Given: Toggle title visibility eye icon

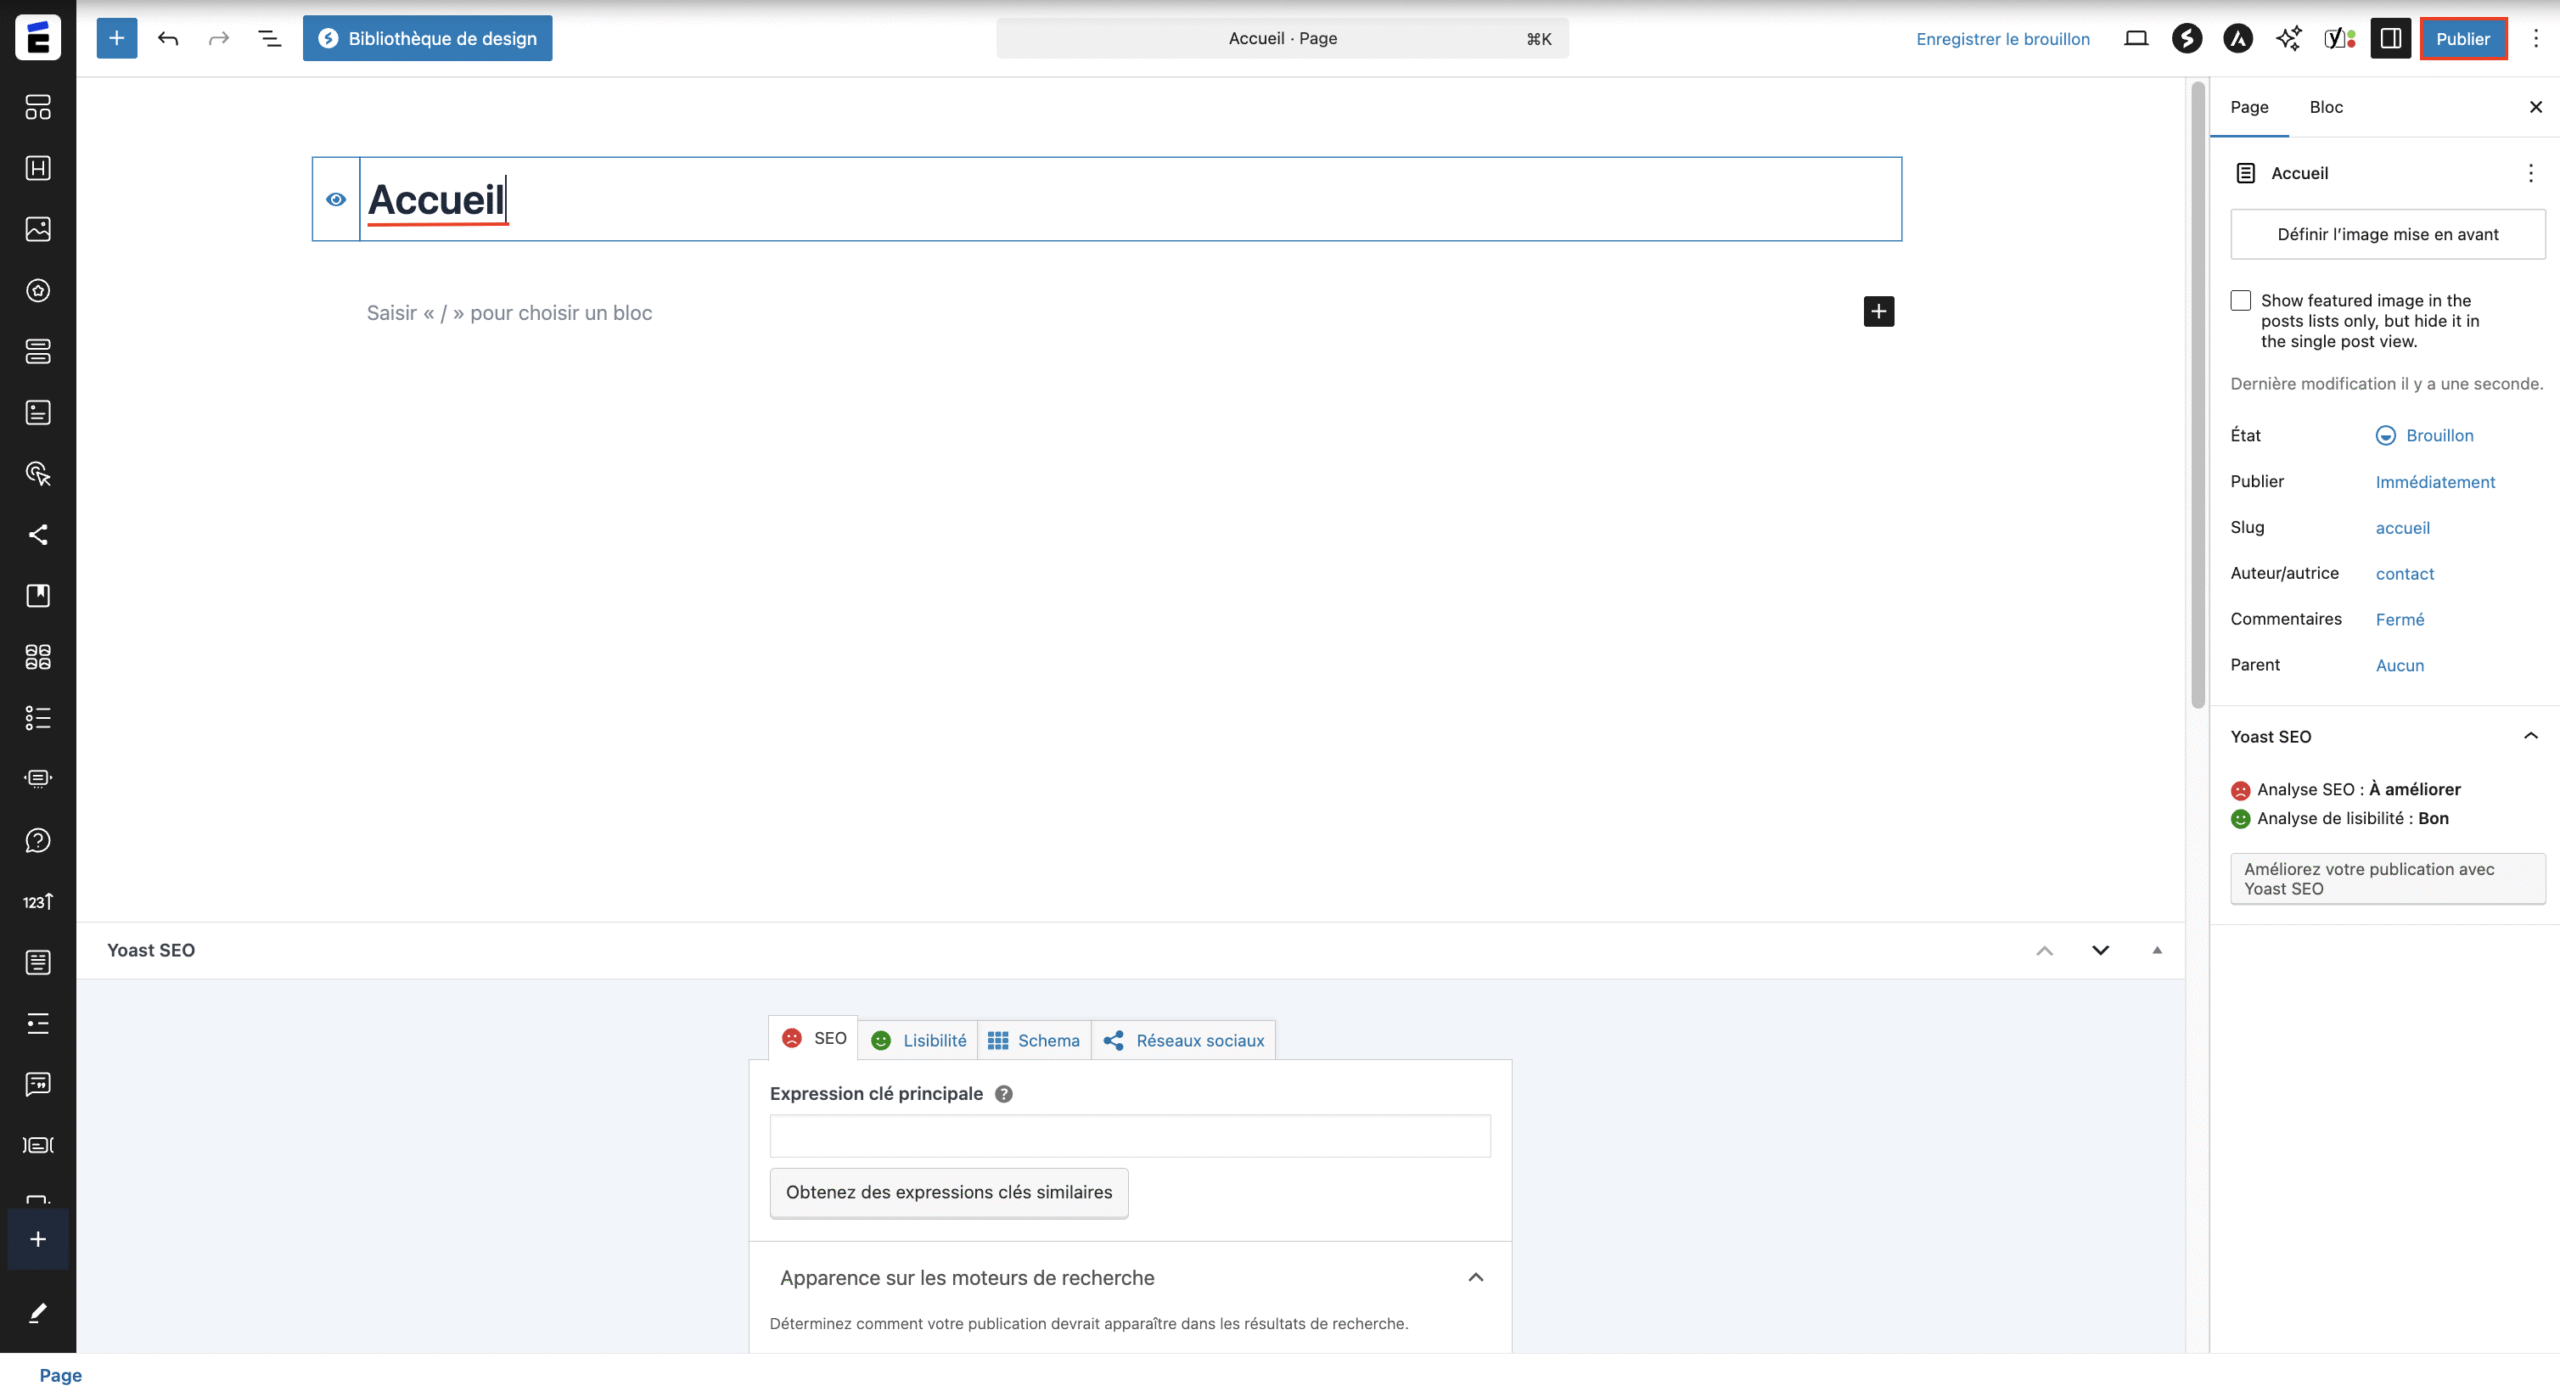Looking at the screenshot, I should [x=336, y=199].
